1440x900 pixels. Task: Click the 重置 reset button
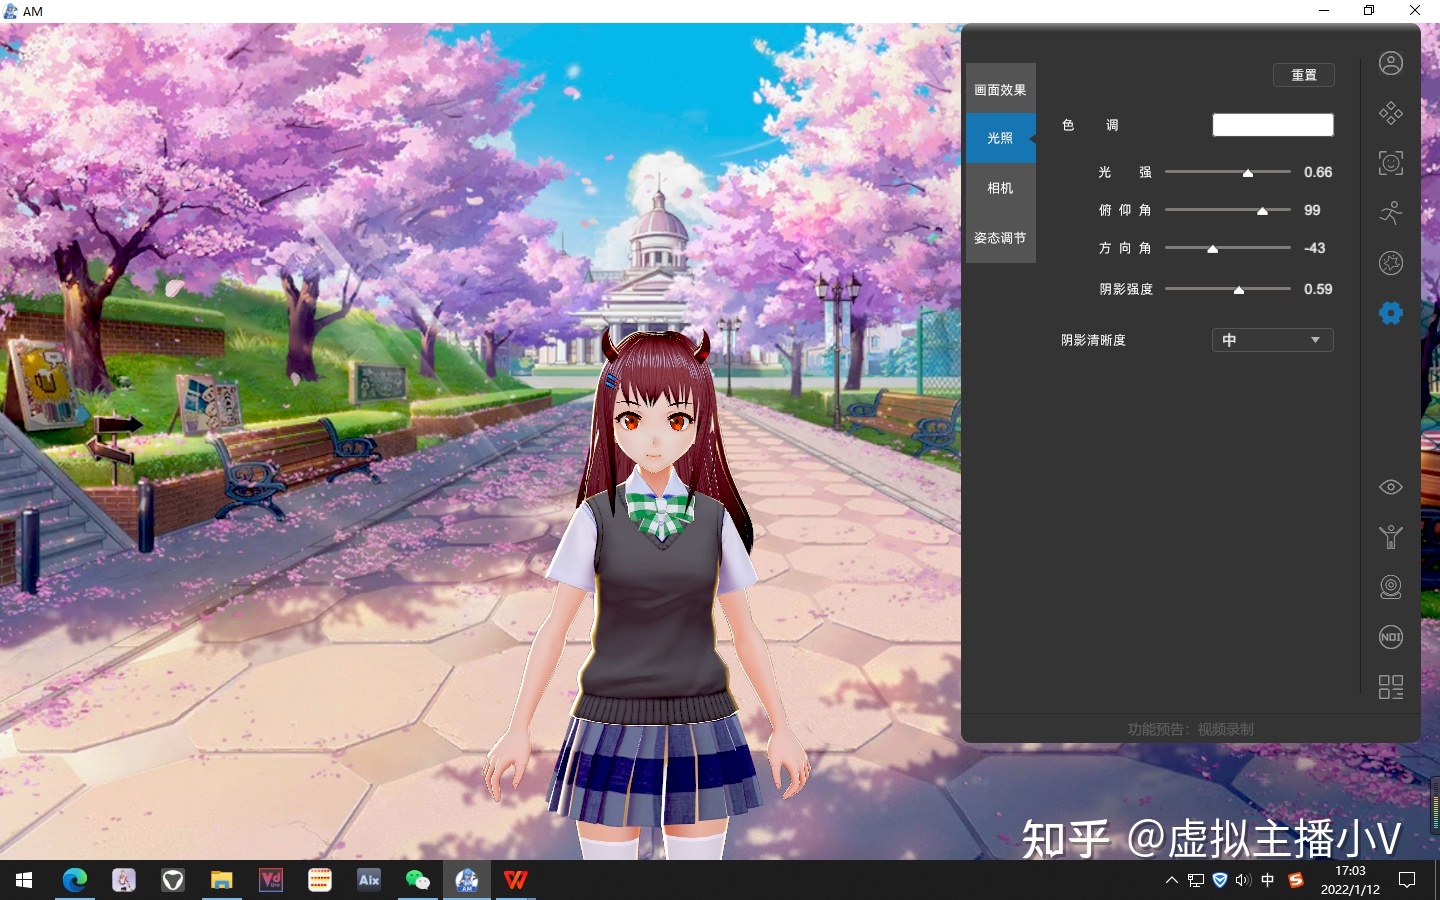point(1303,75)
